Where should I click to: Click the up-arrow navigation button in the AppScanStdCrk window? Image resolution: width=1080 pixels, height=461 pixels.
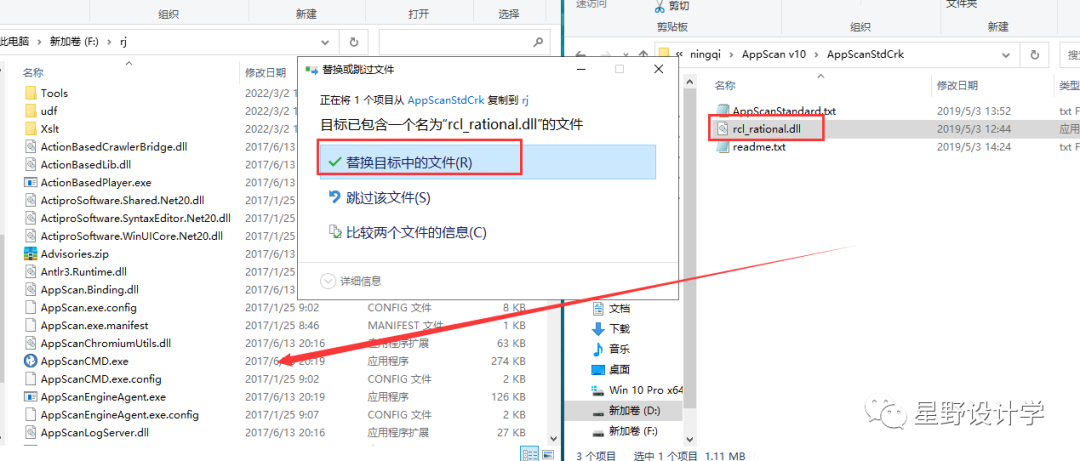643,54
